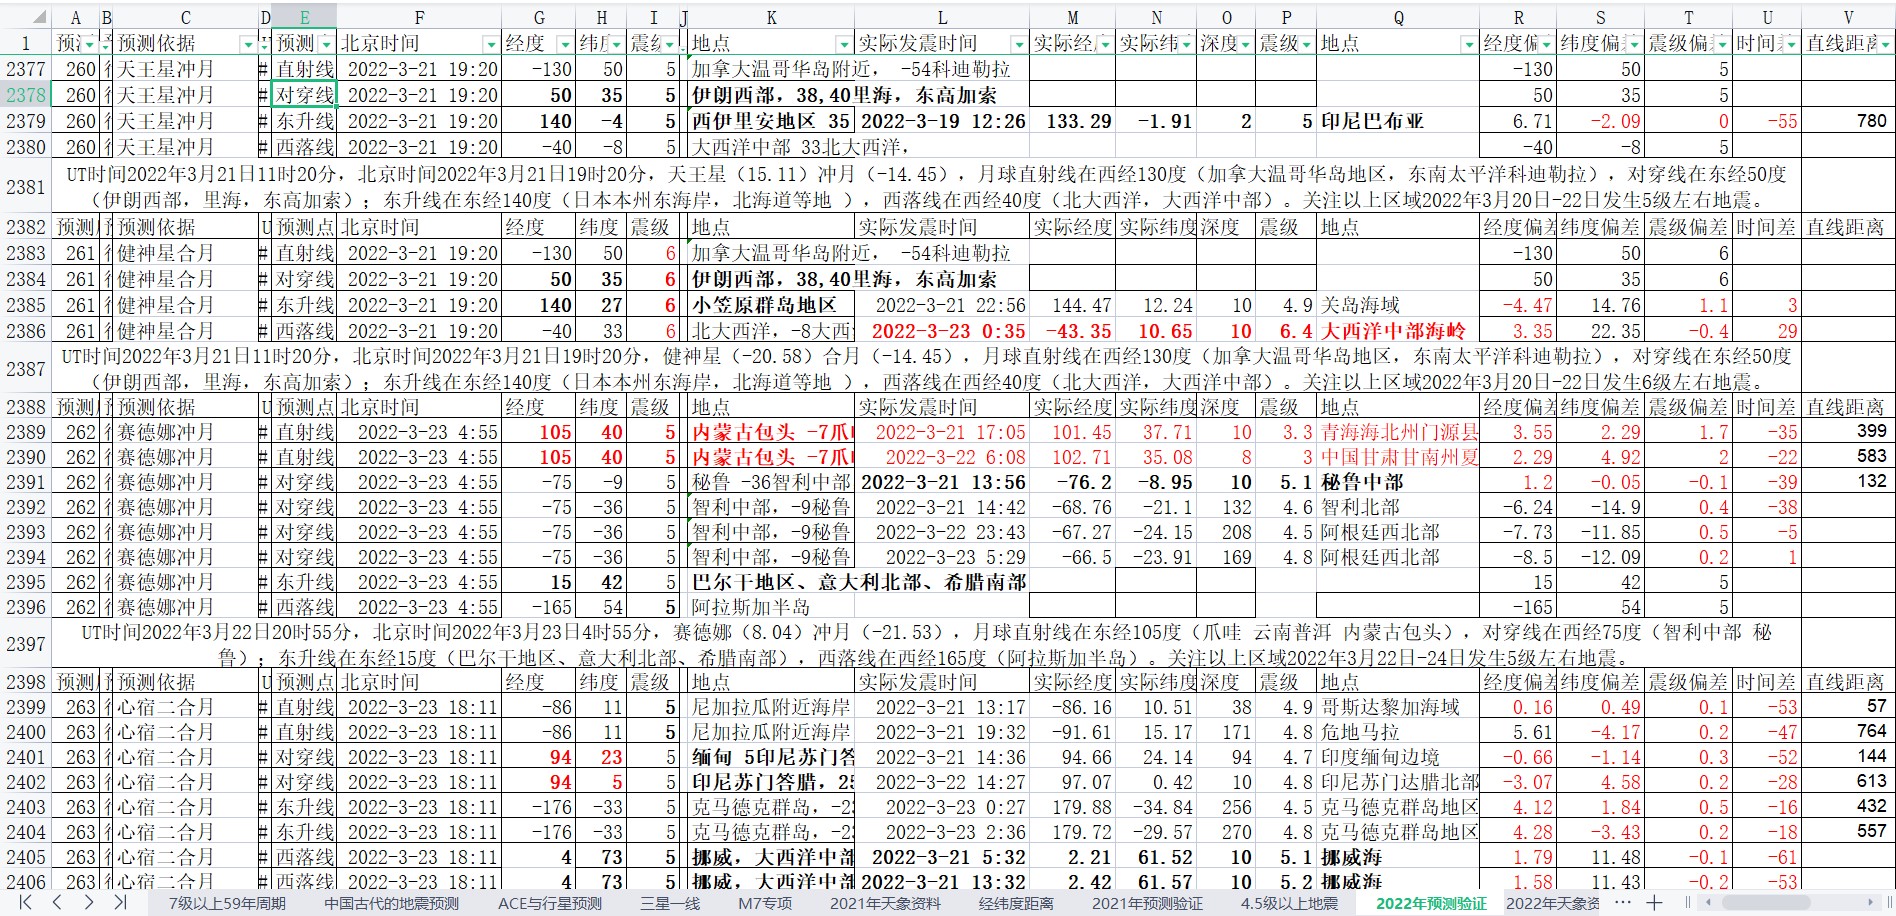This screenshot has width=1896, height=916.
Task: Select row header 2397
Action: (26, 644)
